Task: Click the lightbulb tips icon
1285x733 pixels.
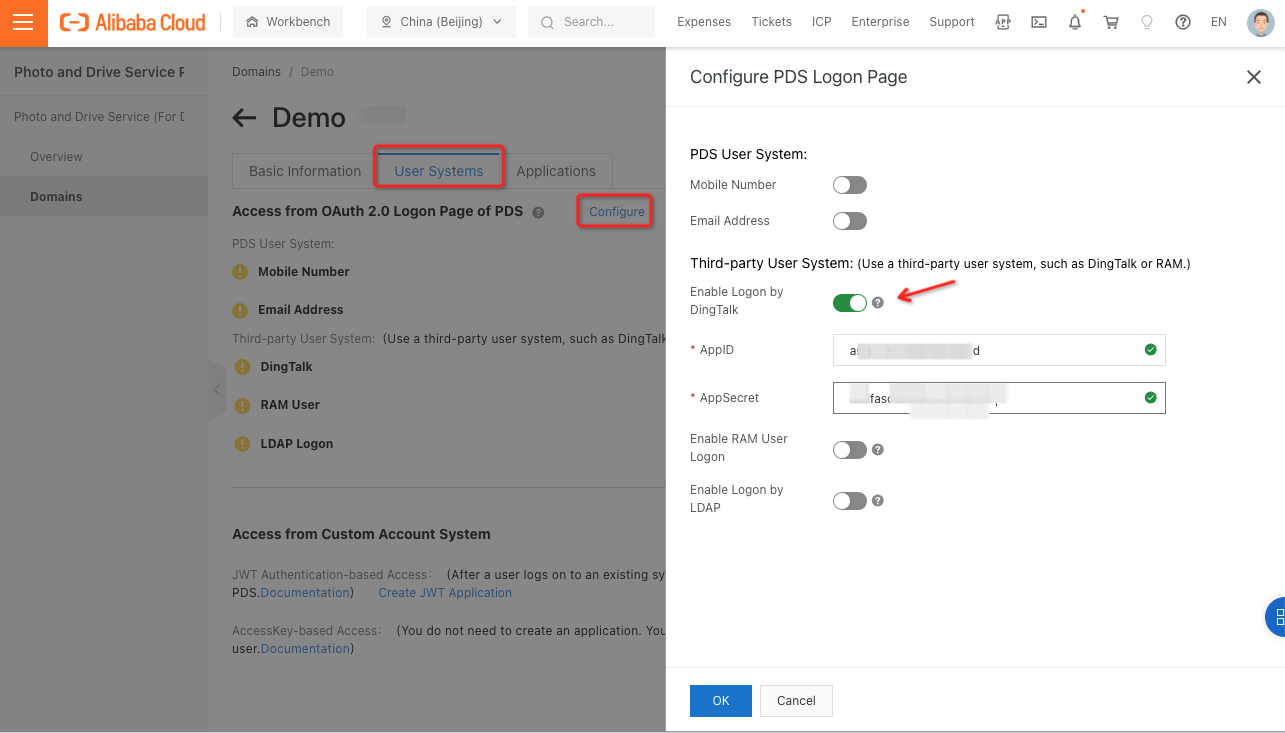Action: tap(1147, 22)
